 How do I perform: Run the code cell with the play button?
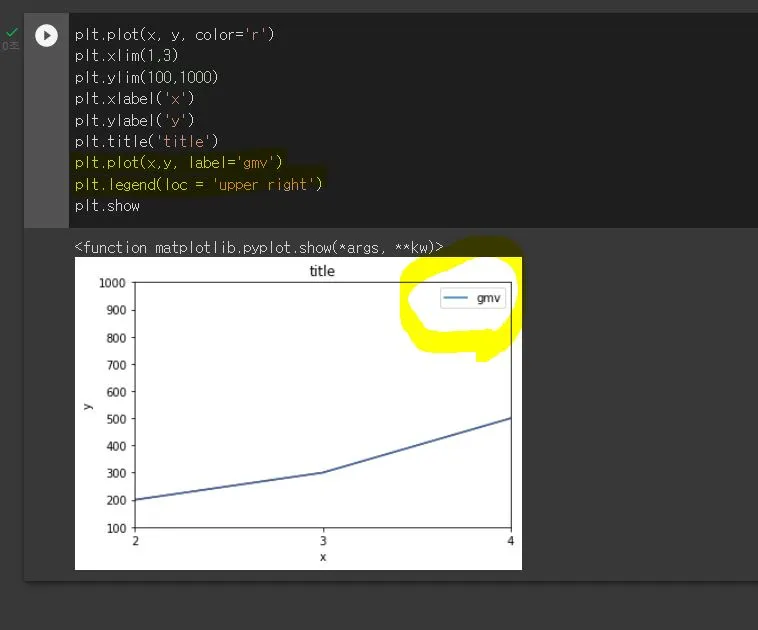[46, 36]
